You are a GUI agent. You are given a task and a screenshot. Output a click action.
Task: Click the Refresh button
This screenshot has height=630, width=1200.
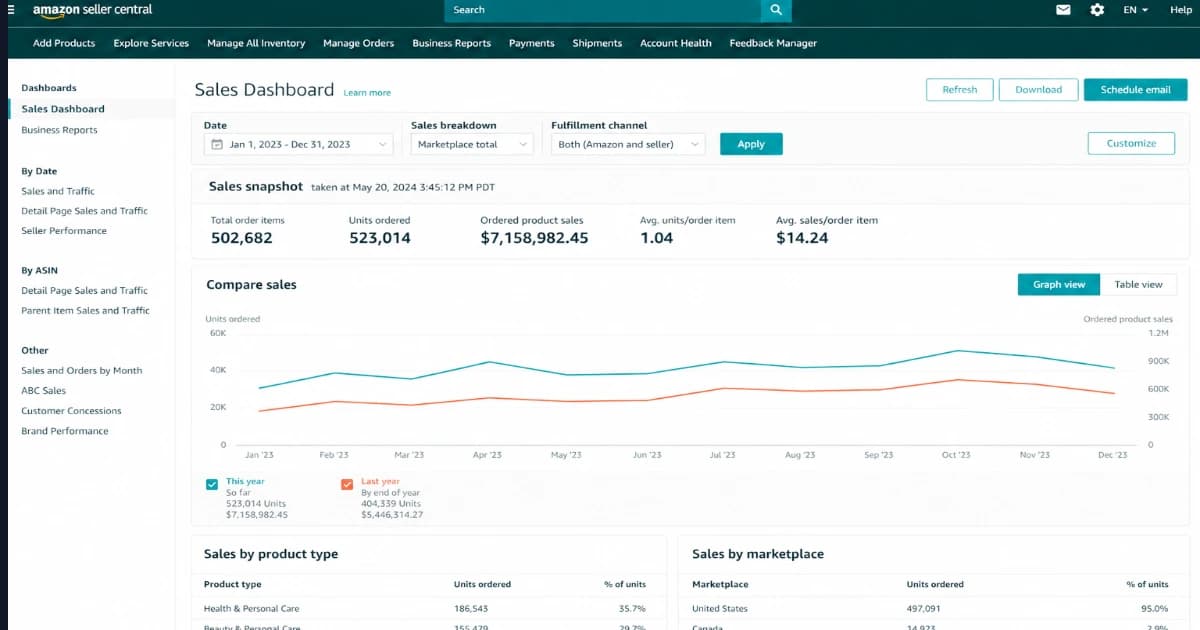pos(959,90)
